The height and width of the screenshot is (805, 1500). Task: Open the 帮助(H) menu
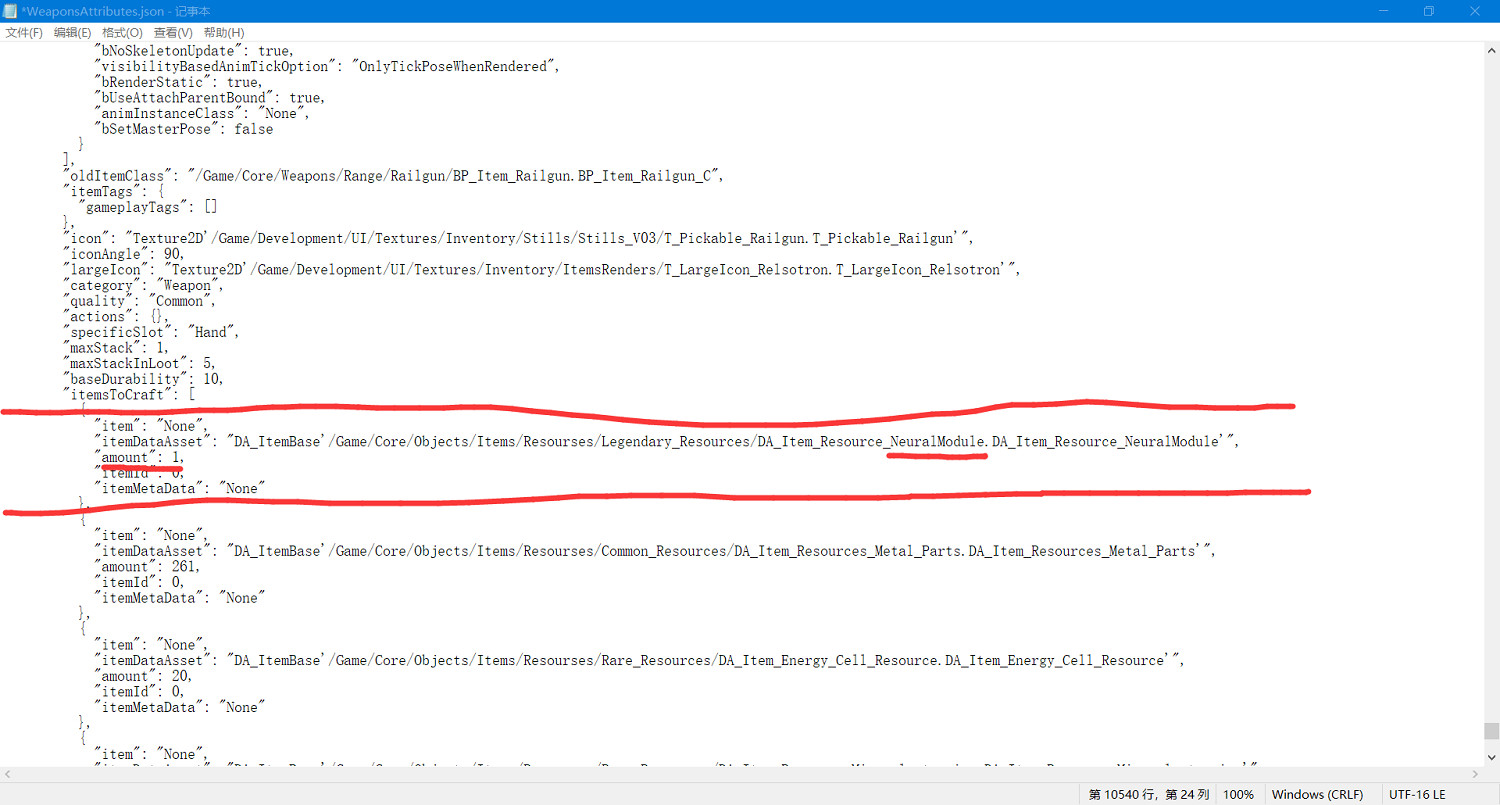(223, 33)
